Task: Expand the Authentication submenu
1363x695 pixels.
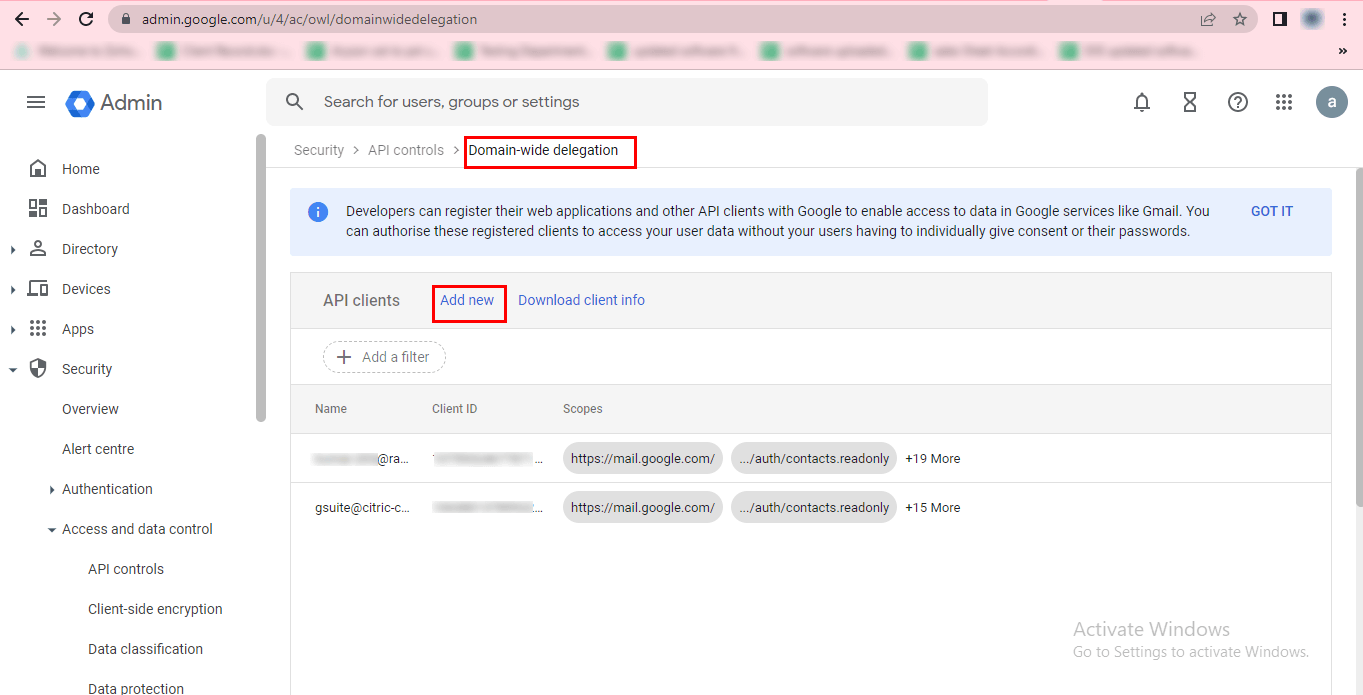Action: point(52,489)
